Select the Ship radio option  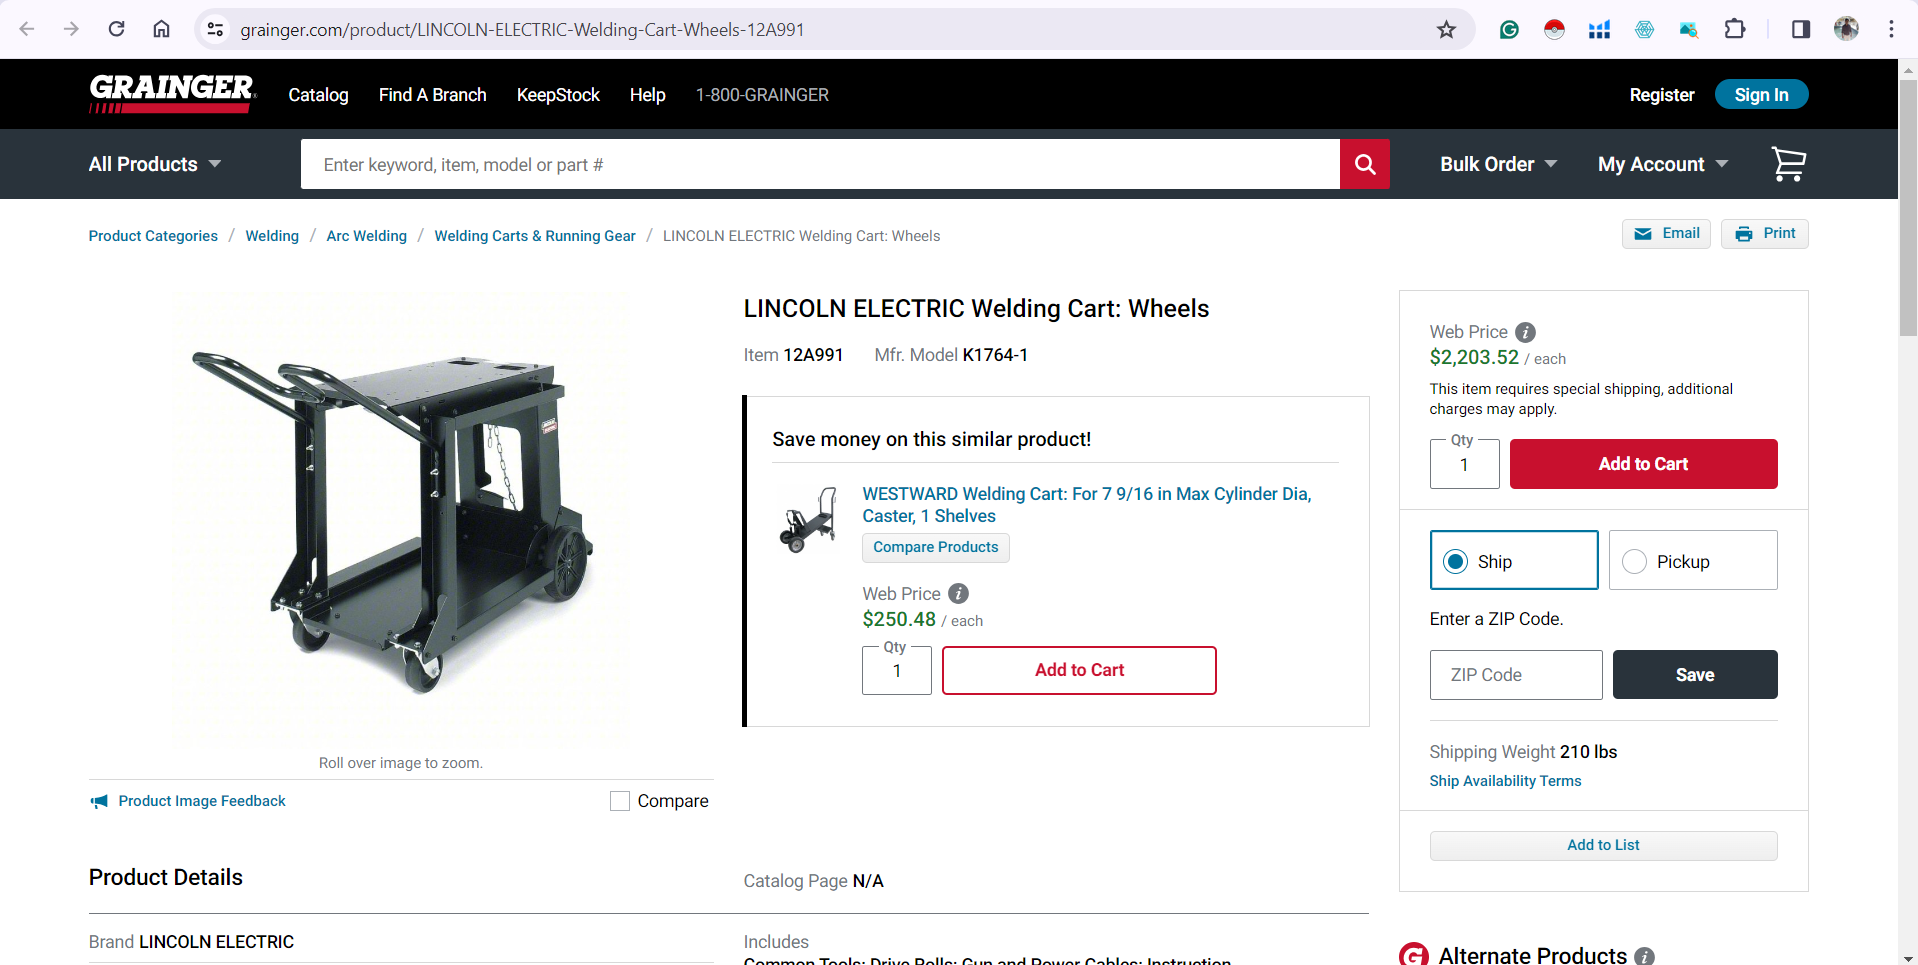coord(1514,561)
